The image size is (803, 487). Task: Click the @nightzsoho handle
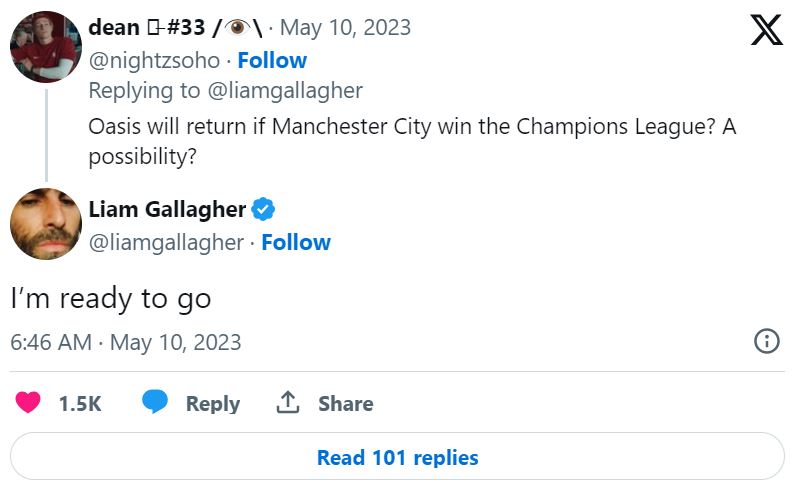point(153,60)
